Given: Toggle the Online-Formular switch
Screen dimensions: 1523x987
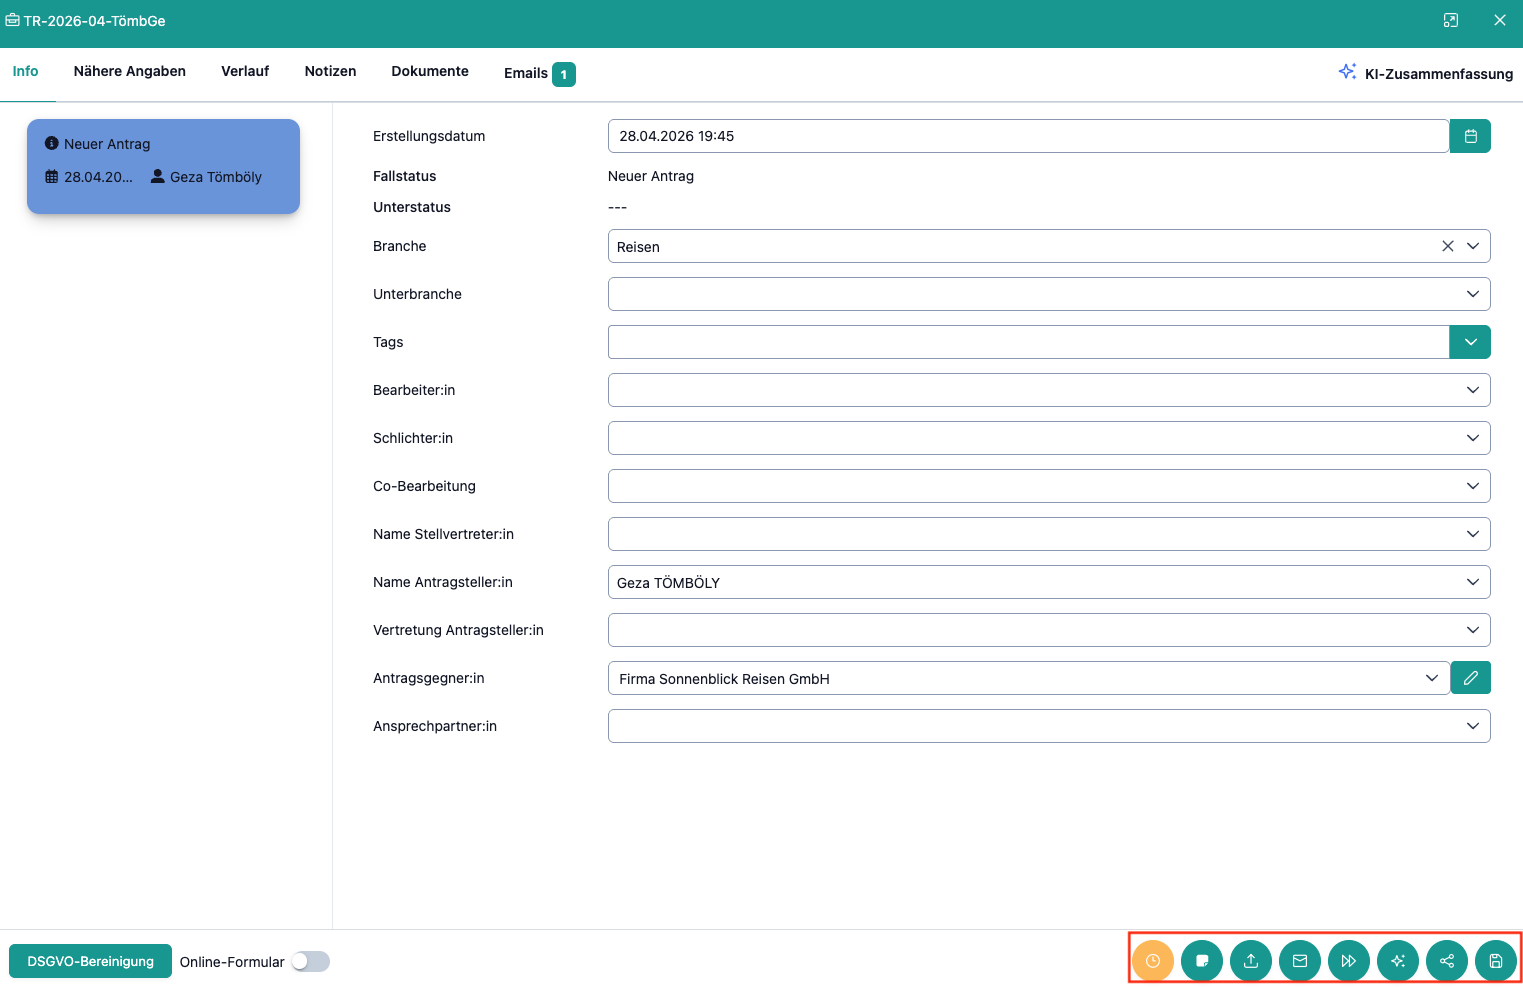Looking at the screenshot, I should point(310,961).
